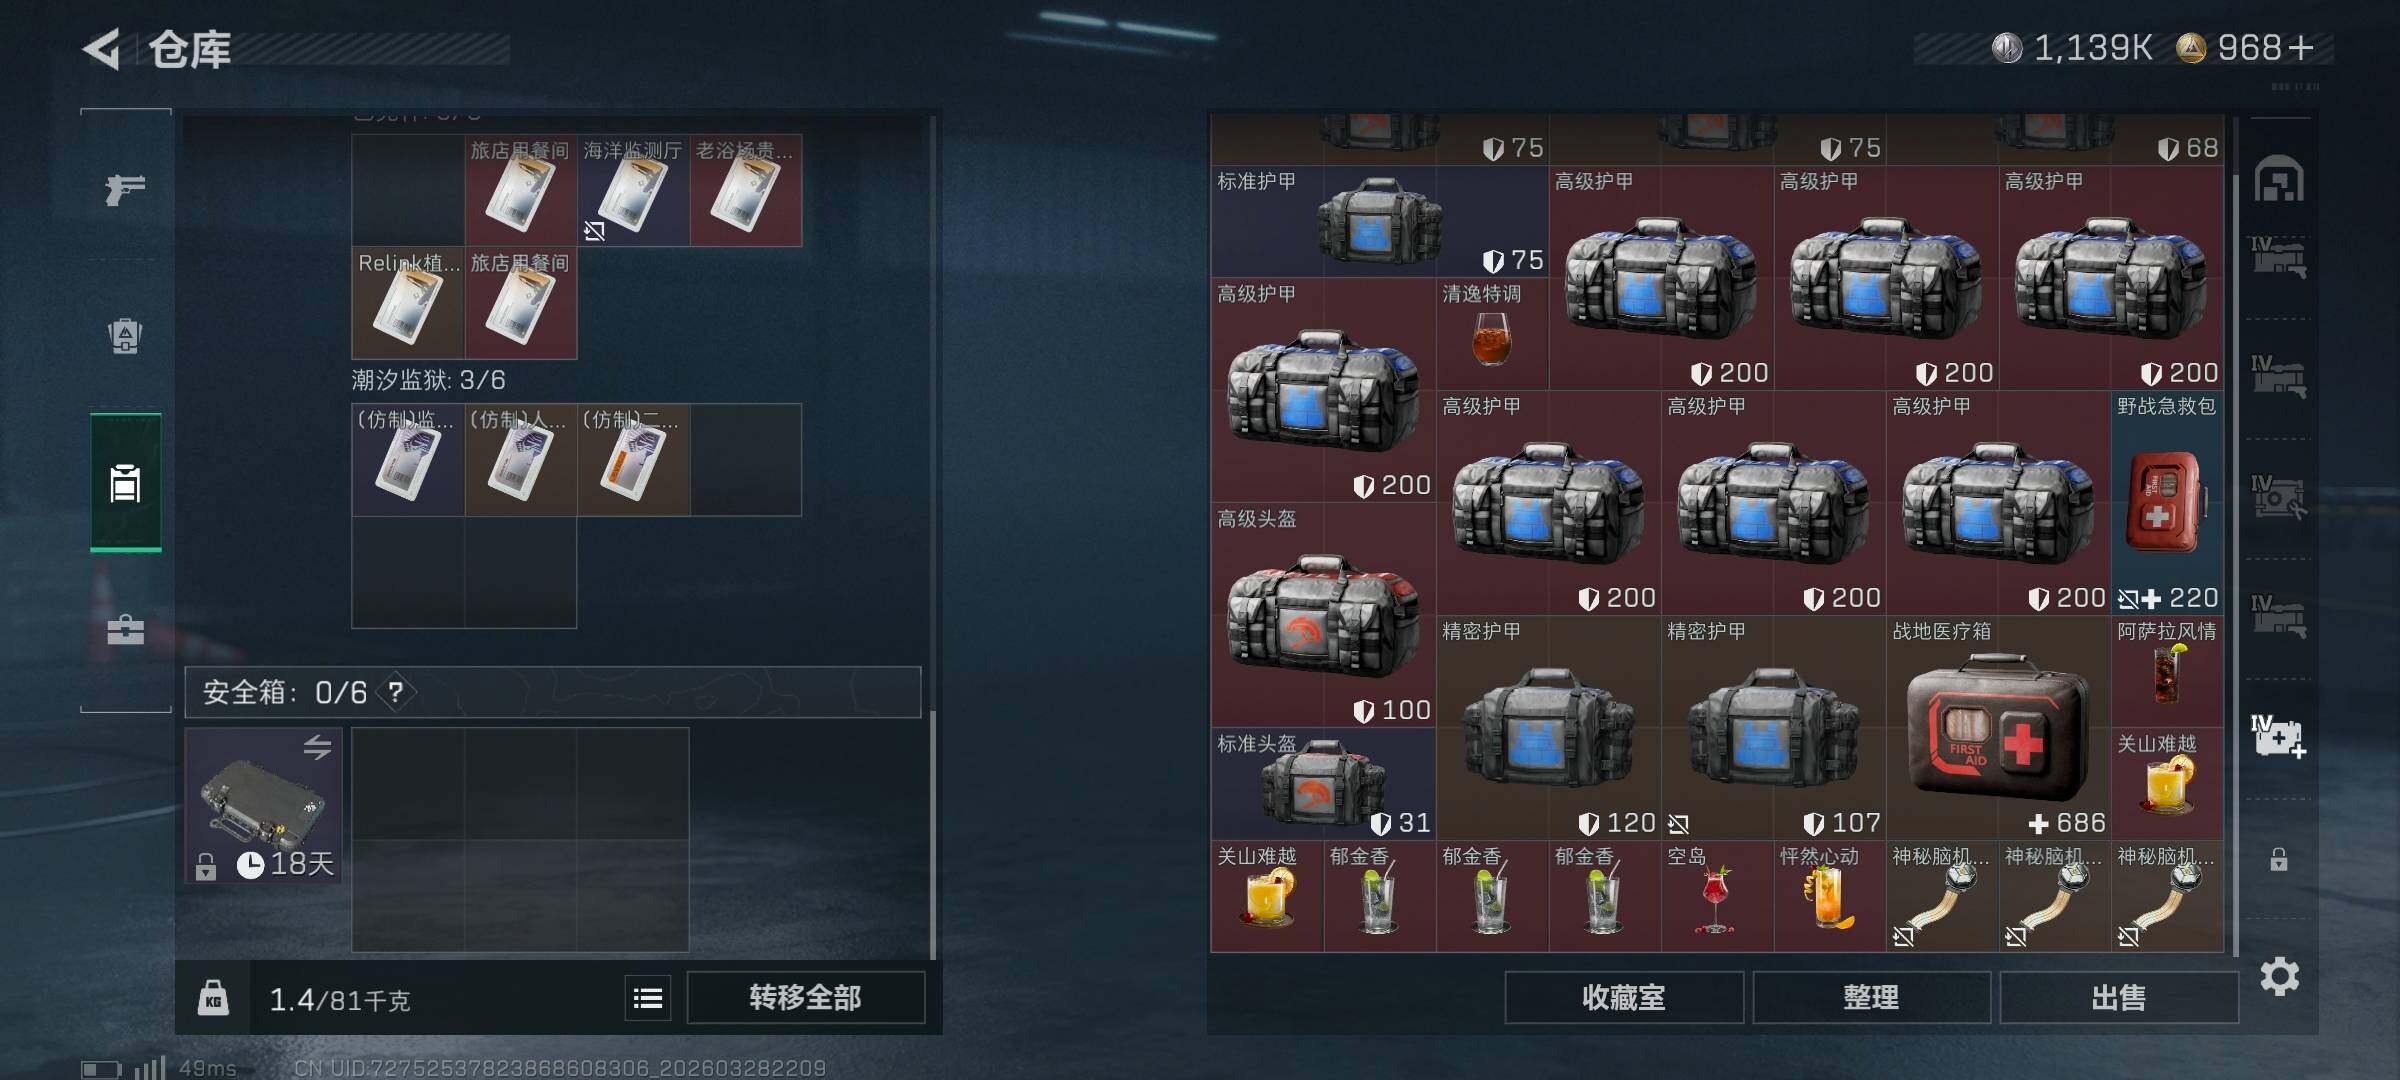
Task: Add more gold currency with plus
Action: pyautogui.click(x=2300, y=48)
